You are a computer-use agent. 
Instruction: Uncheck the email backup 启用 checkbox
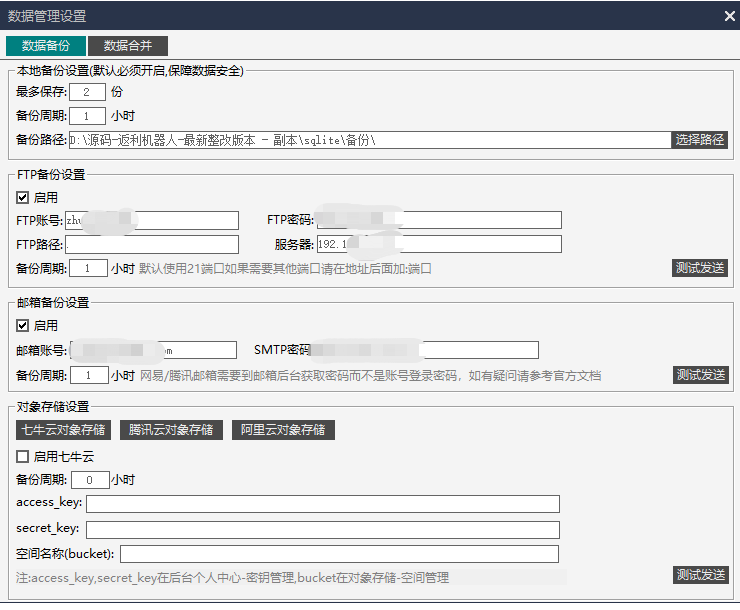(23, 326)
